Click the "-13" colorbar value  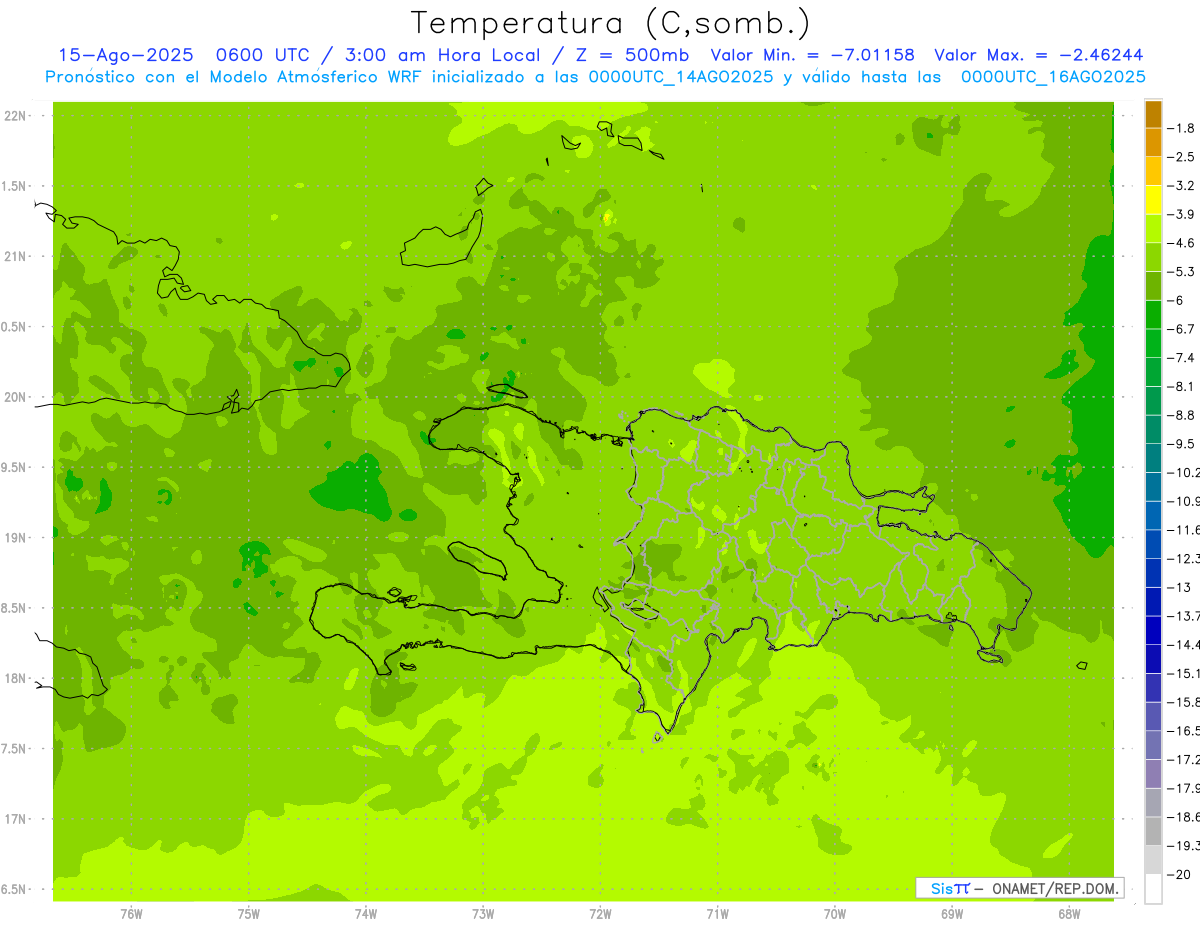pyautogui.click(x=1177, y=587)
